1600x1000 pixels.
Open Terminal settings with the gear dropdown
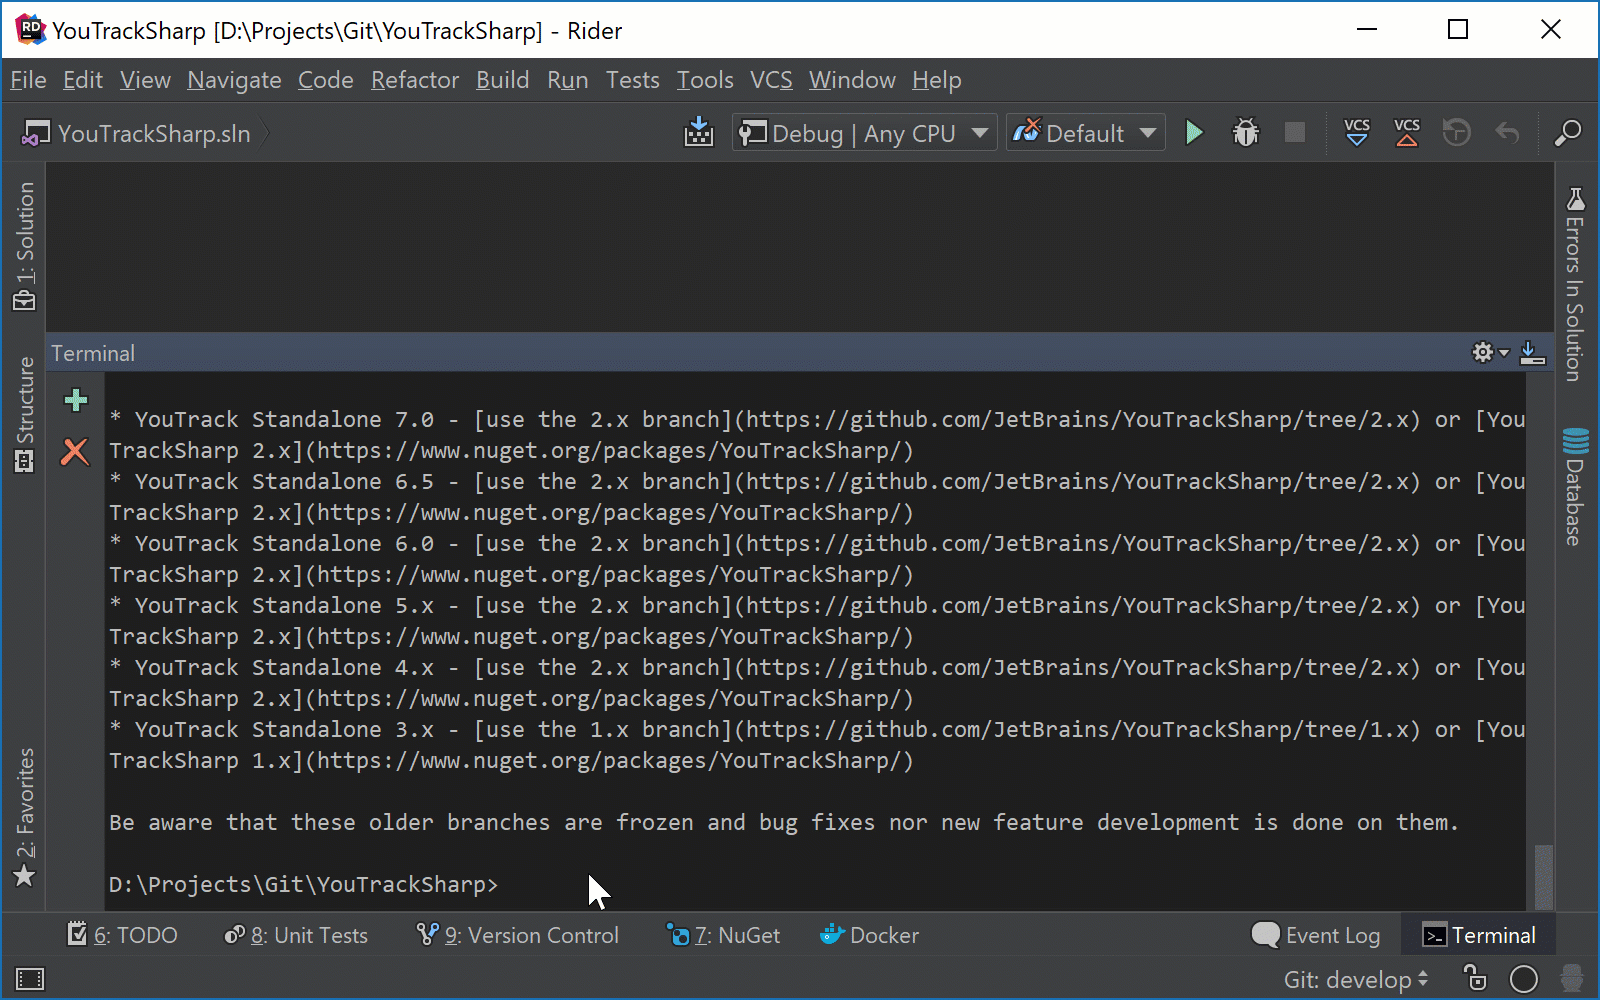tap(1488, 352)
